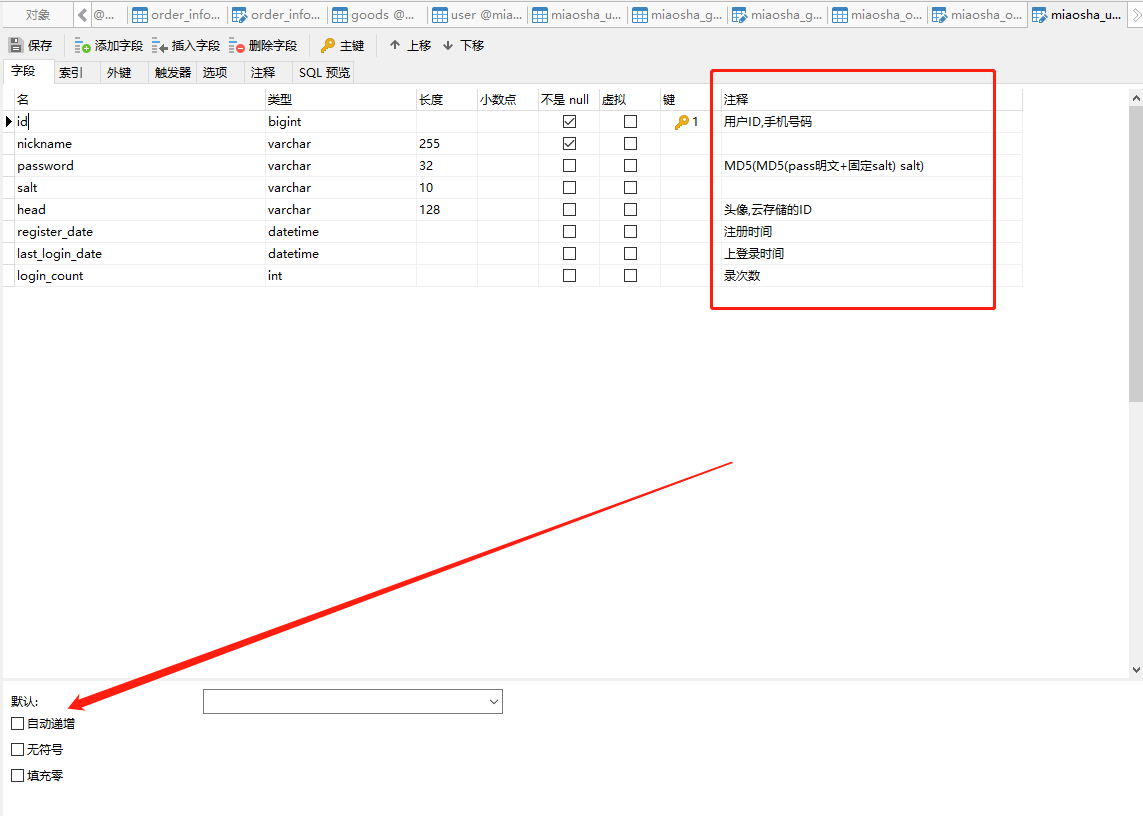The image size is (1143, 816).
Task: Enable not-null for password field
Action: 569,166
